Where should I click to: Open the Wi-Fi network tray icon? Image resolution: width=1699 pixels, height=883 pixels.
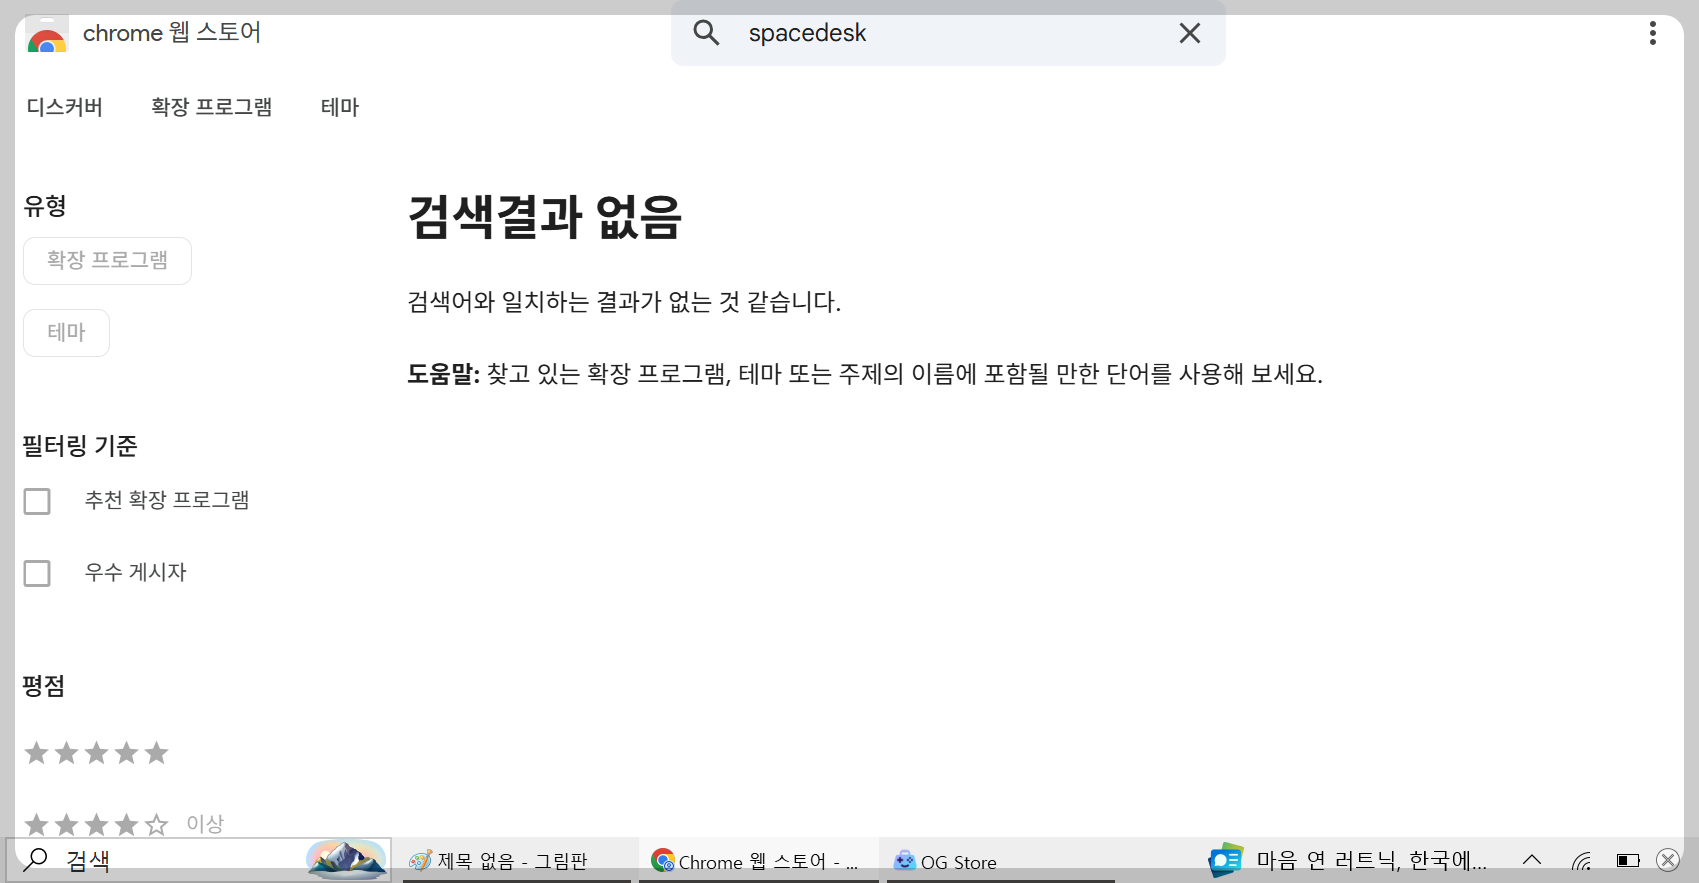point(1581,860)
